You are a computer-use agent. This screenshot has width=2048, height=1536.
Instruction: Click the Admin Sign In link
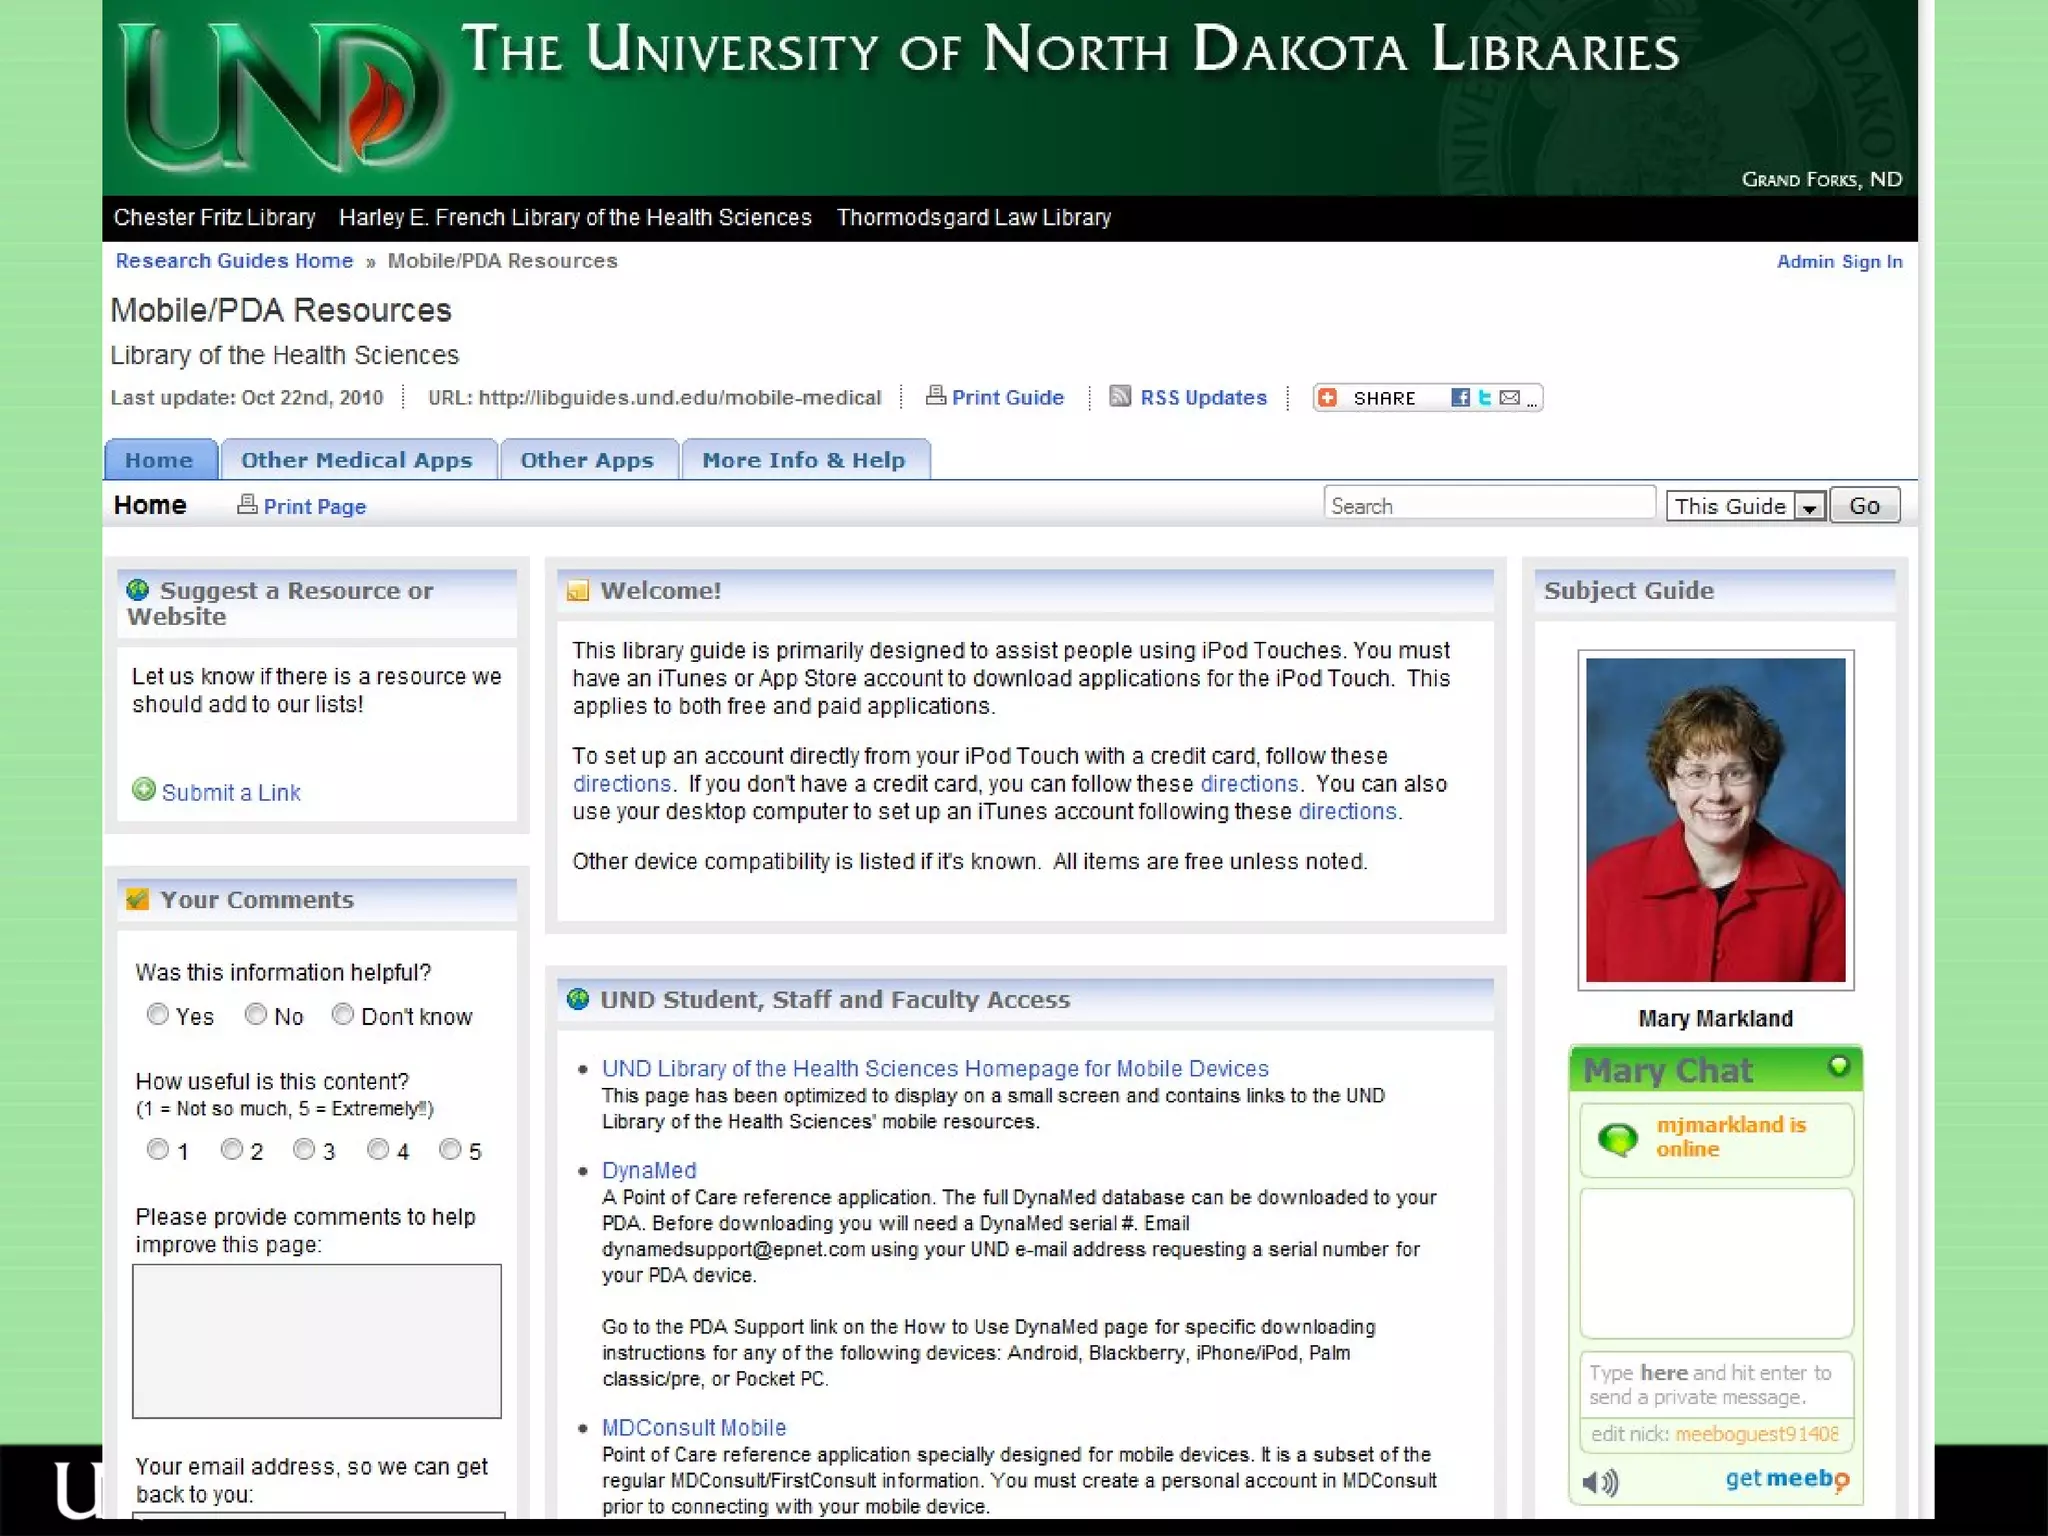(1839, 262)
